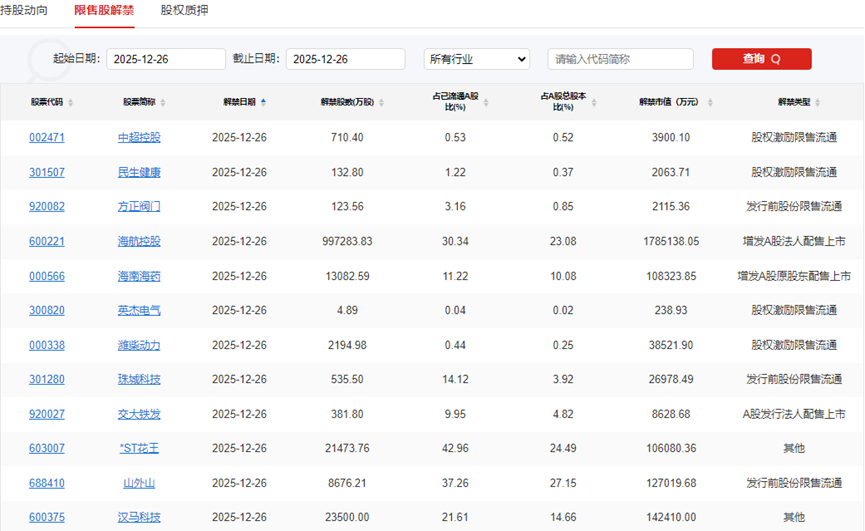This screenshot has height=531, width=865.
Task: Open stock code link 688410
Action: pyautogui.click(x=47, y=483)
